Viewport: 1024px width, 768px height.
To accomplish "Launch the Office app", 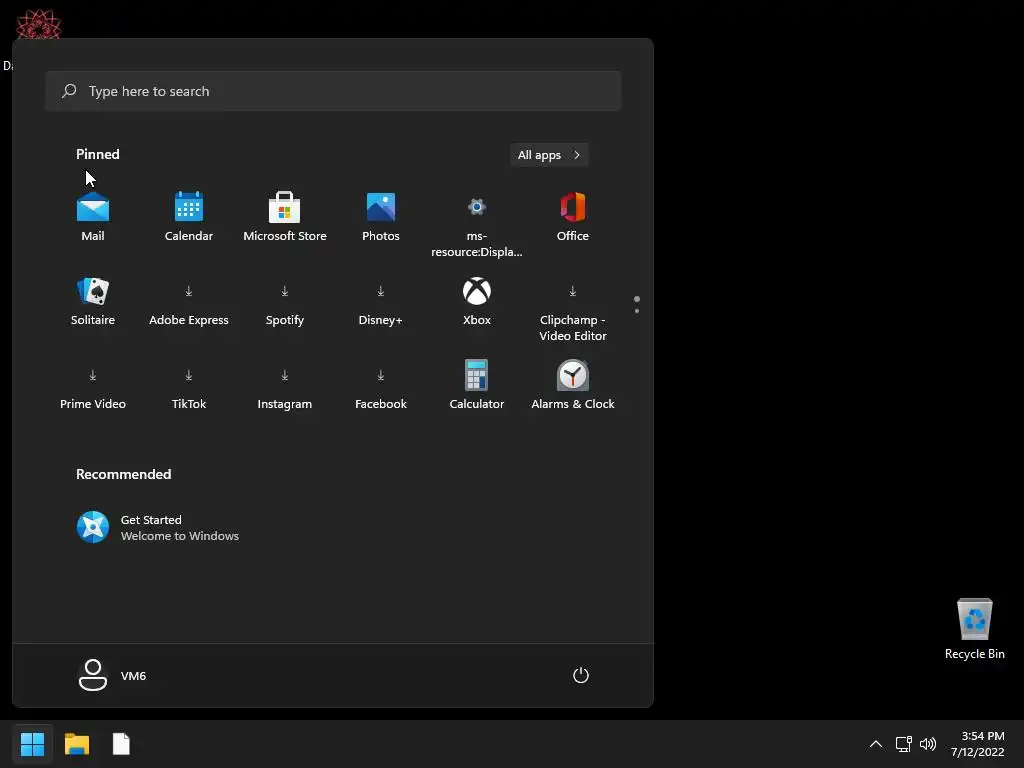I will (x=573, y=217).
